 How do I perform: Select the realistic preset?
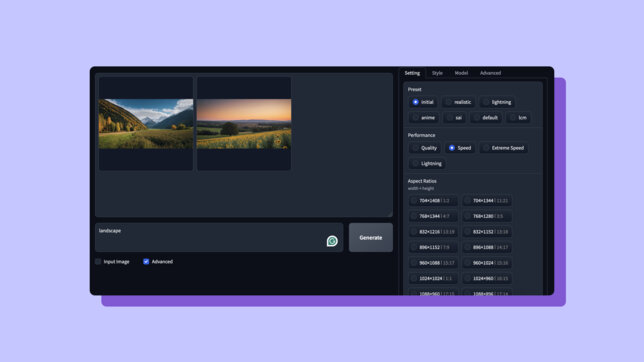tap(458, 102)
